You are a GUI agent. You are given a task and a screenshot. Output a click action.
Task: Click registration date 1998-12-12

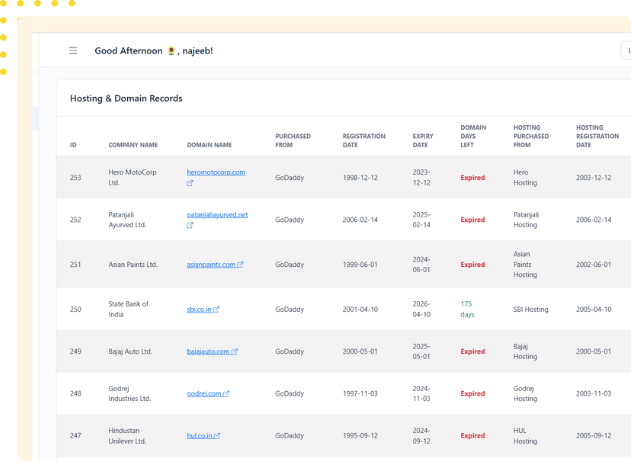360,177
